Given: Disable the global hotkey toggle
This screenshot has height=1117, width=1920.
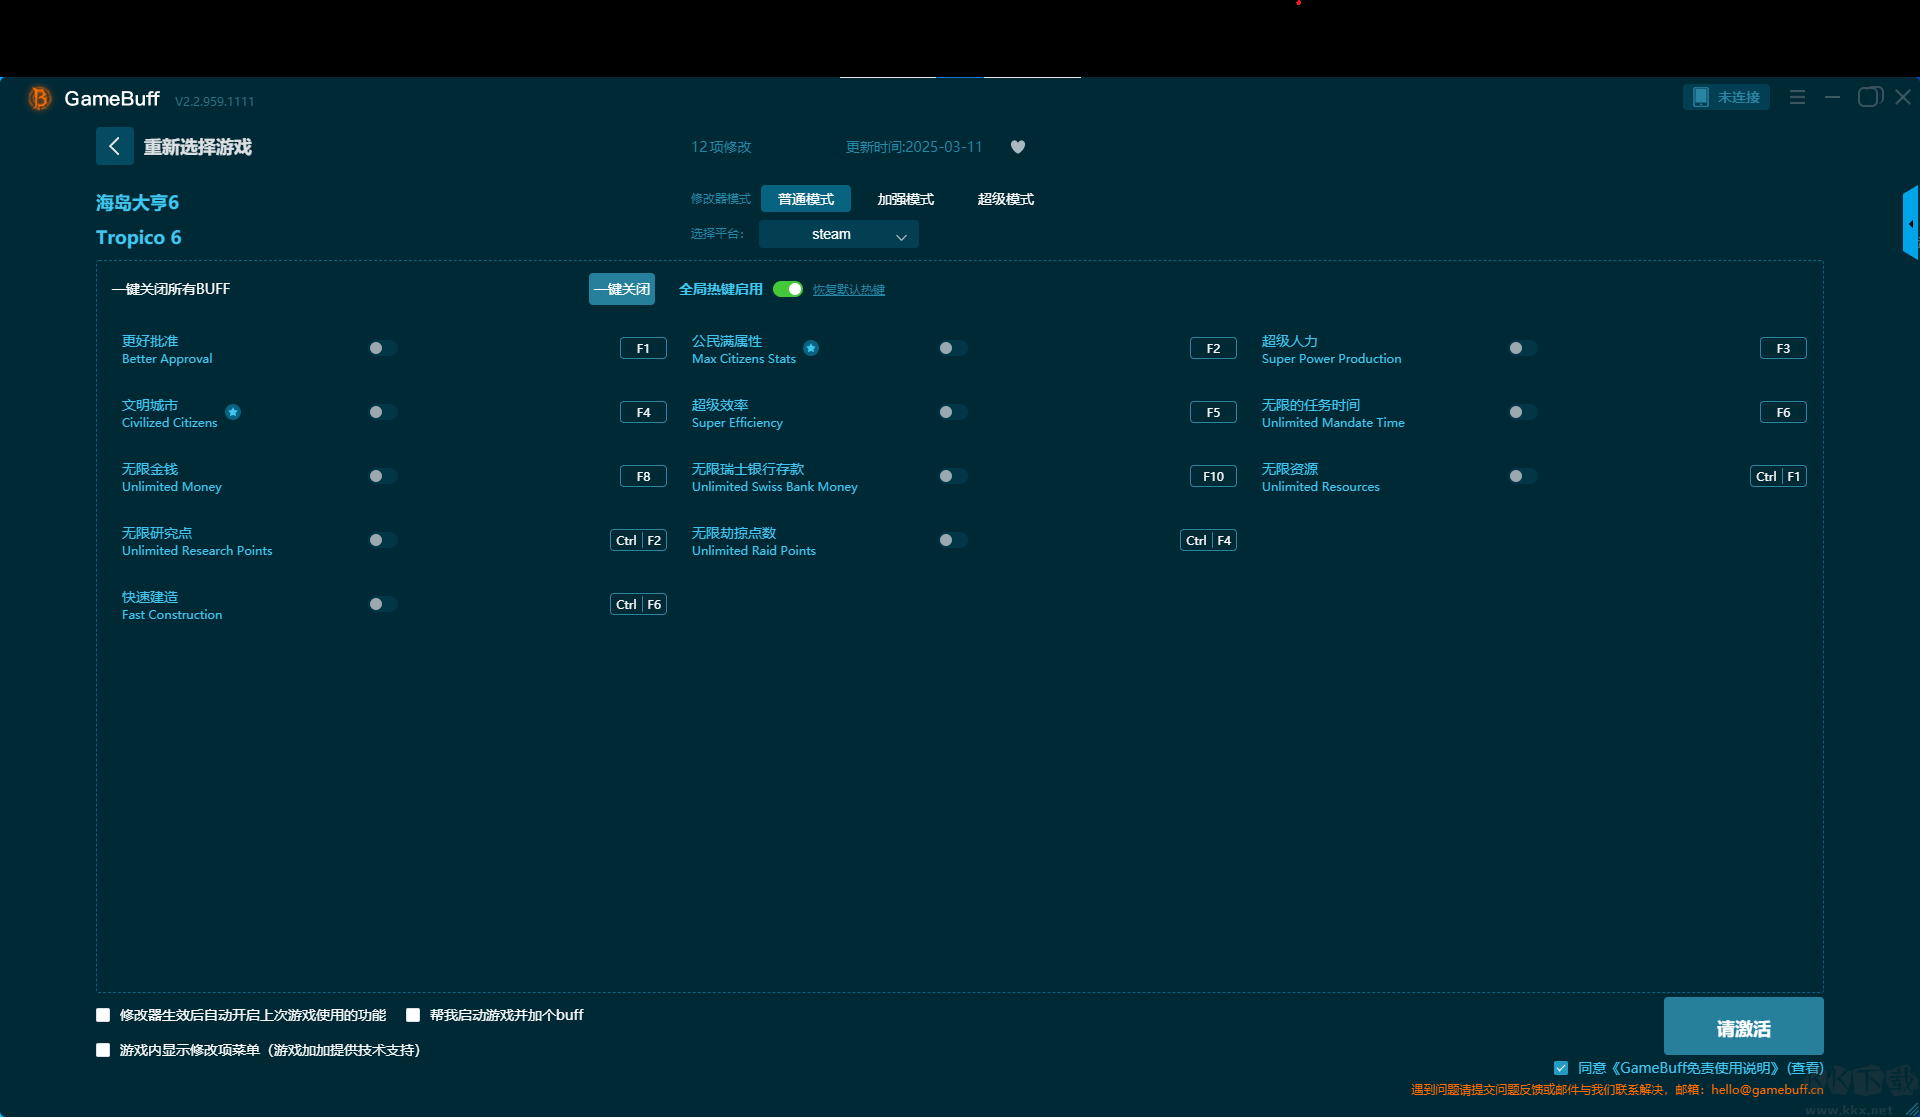Looking at the screenshot, I should point(788,289).
